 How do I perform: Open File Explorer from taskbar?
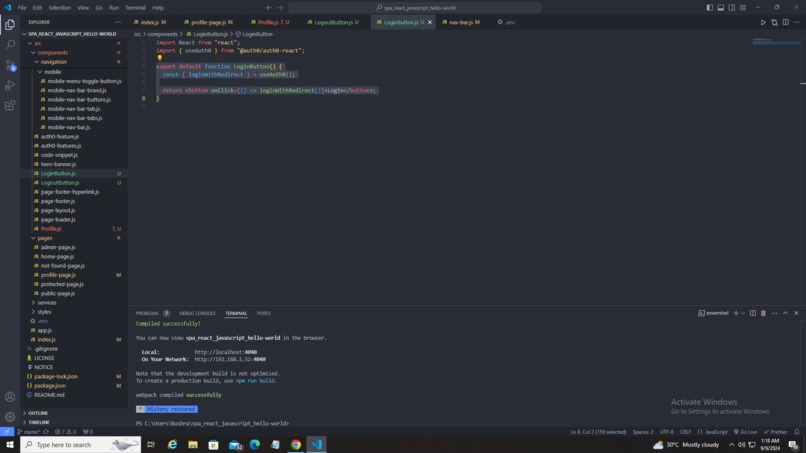193,445
